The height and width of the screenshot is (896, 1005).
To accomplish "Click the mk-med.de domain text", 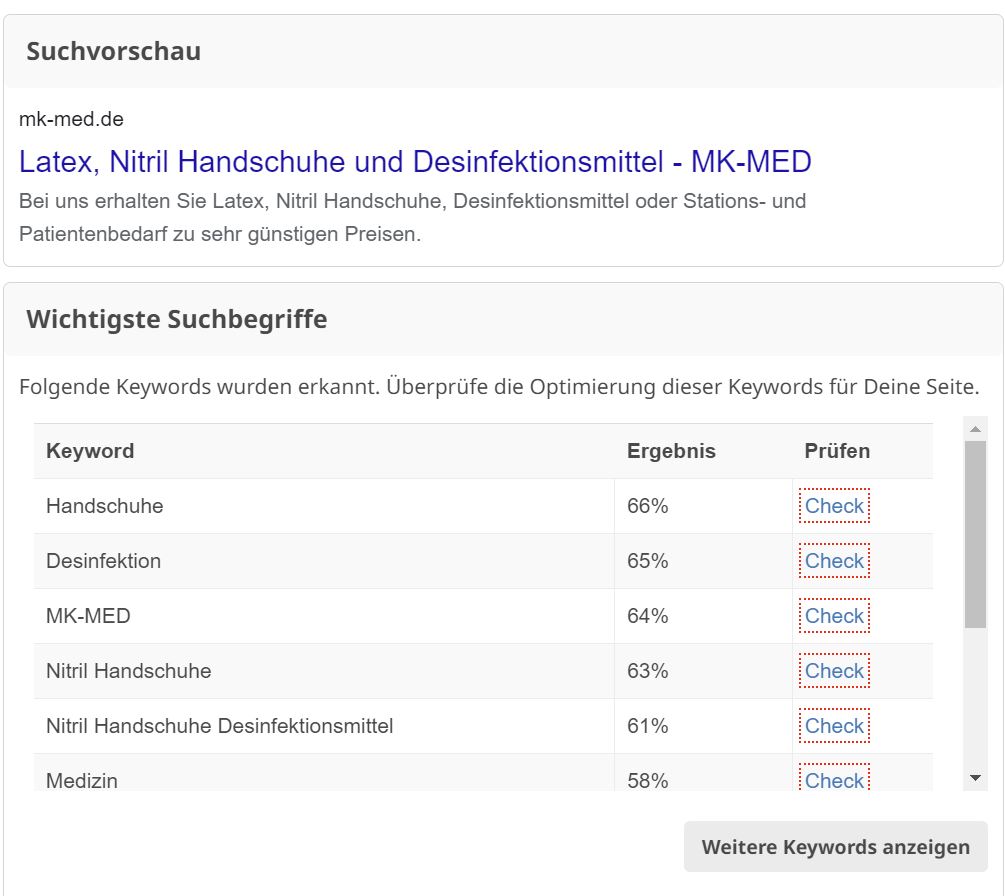I will (71, 119).
